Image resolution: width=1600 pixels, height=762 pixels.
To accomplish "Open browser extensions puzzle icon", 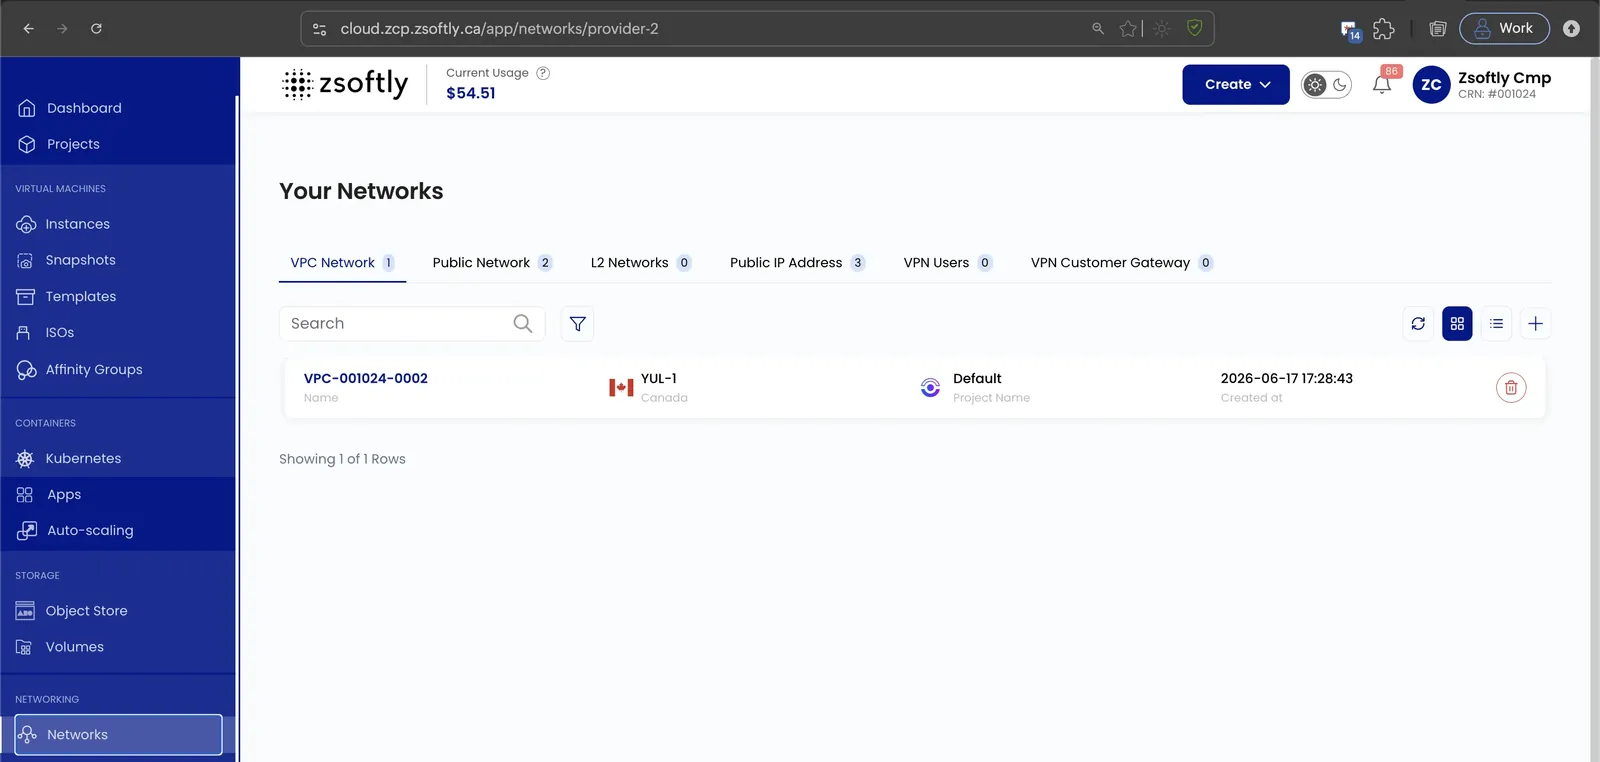I will pos(1384,29).
